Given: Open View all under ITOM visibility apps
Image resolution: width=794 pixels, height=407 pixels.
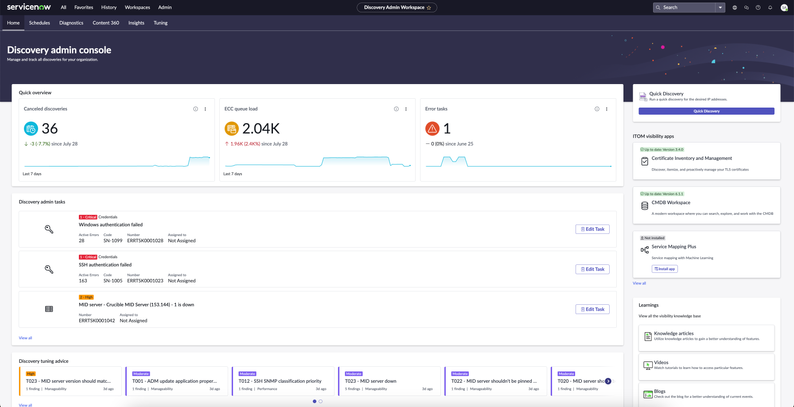Looking at the screenshot, I should [x=639, y=283].
